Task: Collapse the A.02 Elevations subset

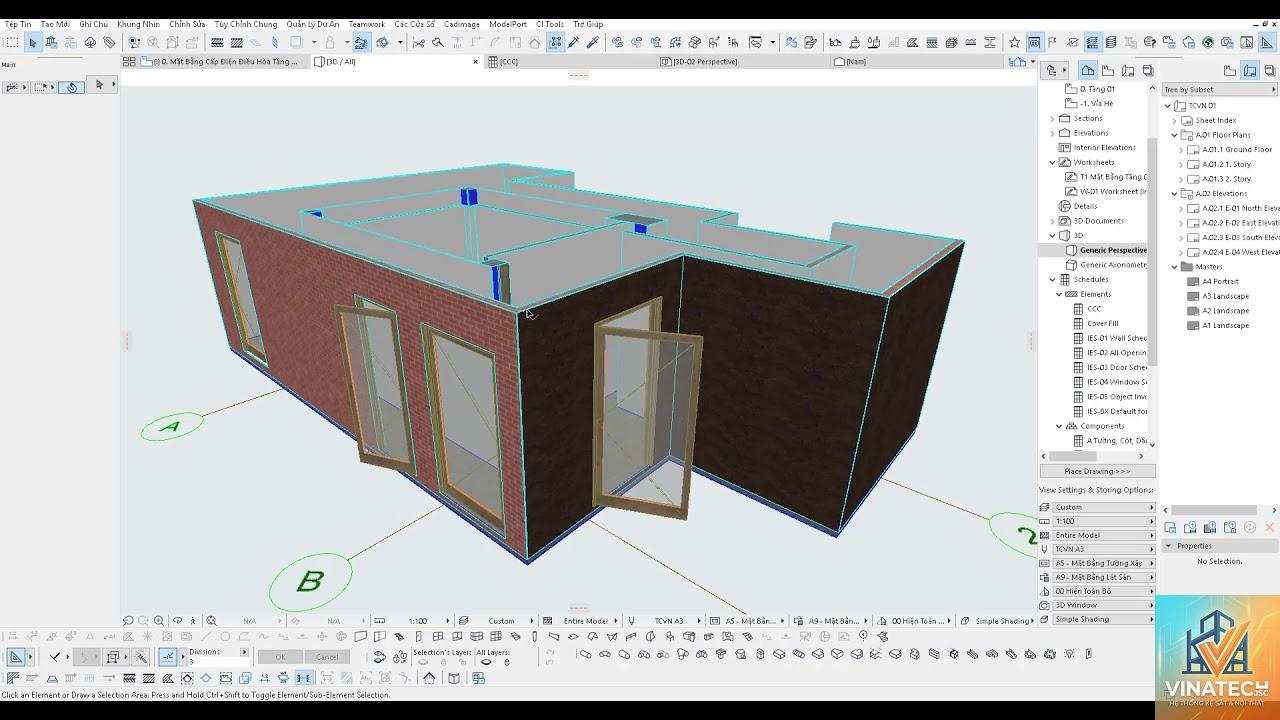Action: [x=1175, y=194]
